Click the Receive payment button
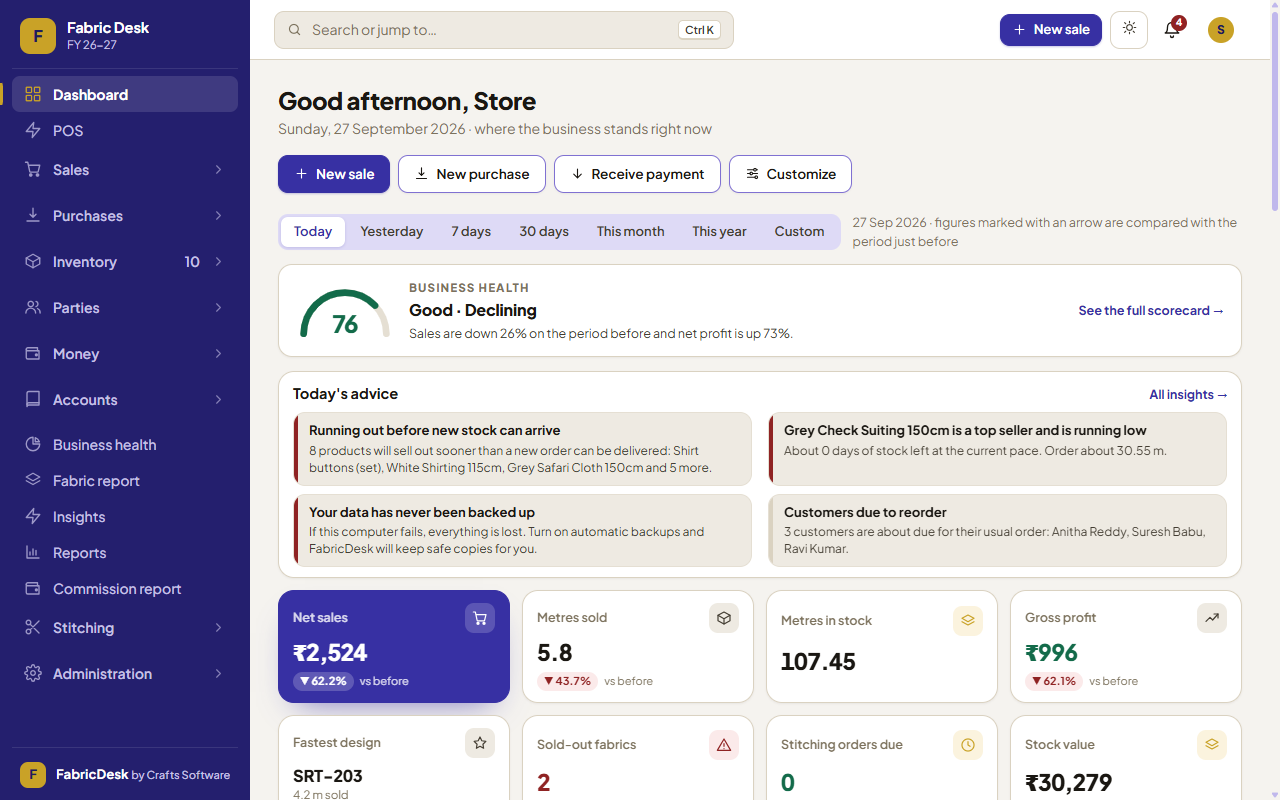 coord(637,174)
